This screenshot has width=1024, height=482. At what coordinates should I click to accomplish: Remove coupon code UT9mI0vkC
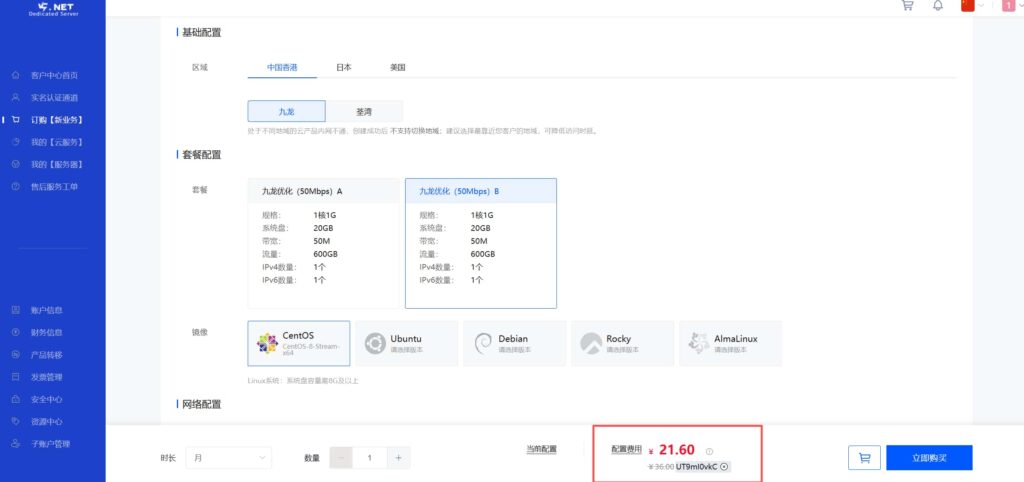[724, 466]
